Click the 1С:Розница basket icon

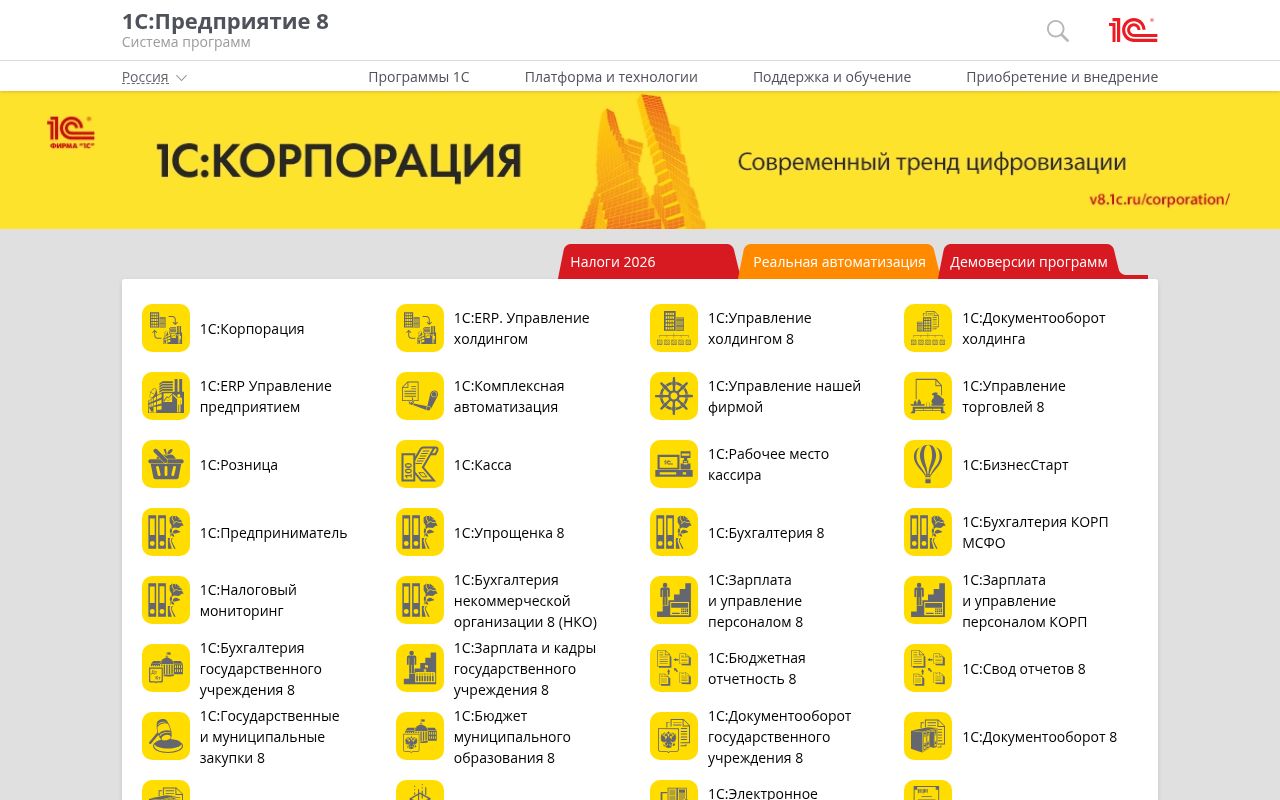166,464
